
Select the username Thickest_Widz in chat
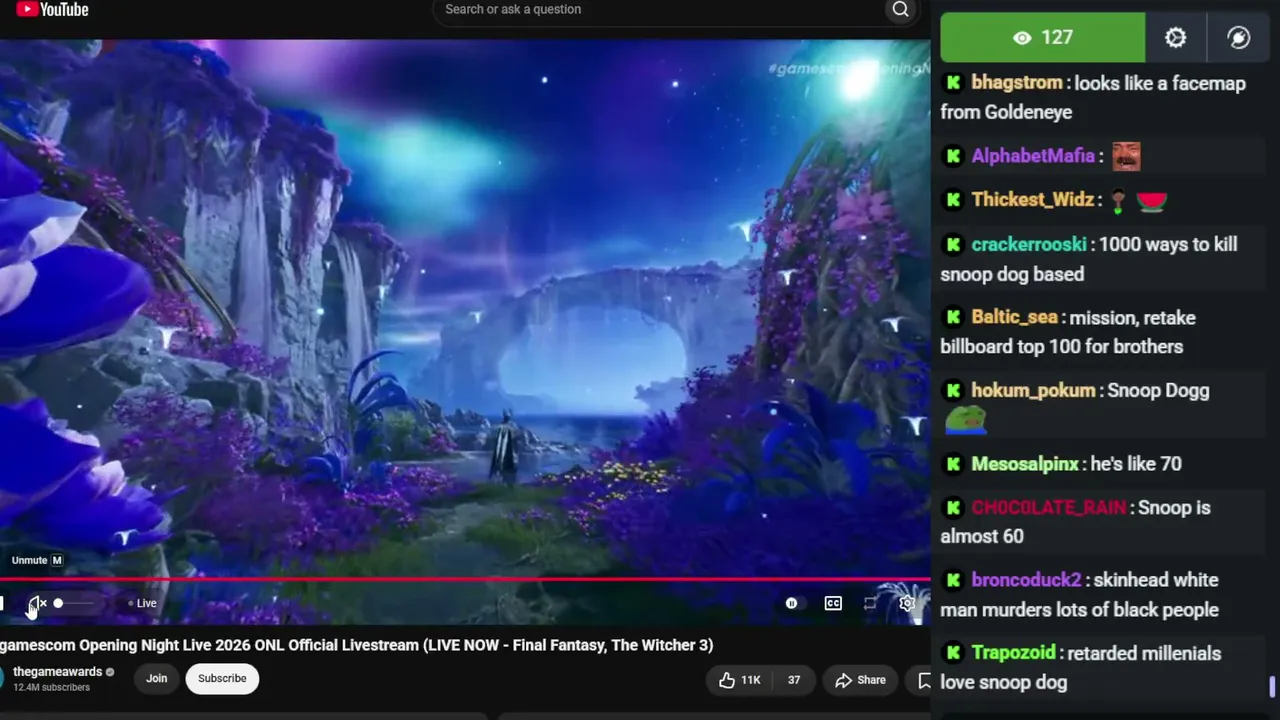(x=1033, y=200)
